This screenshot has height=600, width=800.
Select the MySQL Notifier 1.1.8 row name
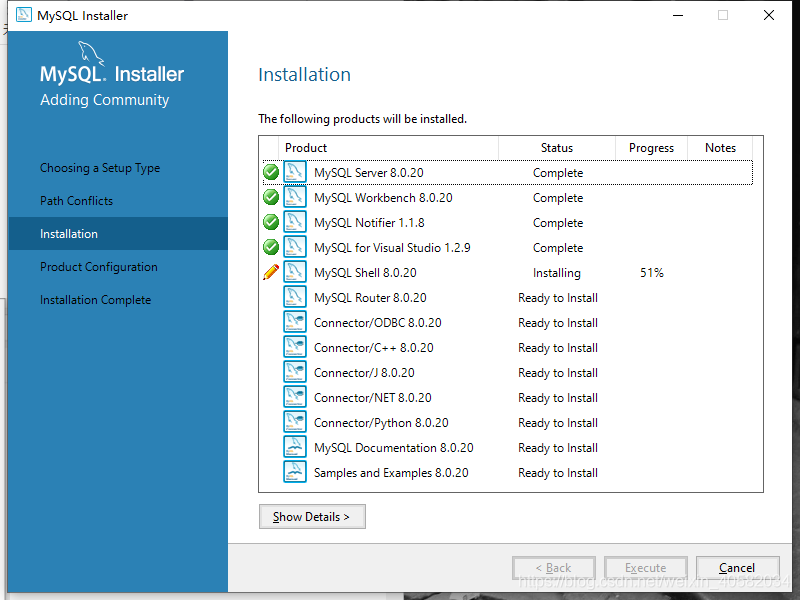click(369, 223)
